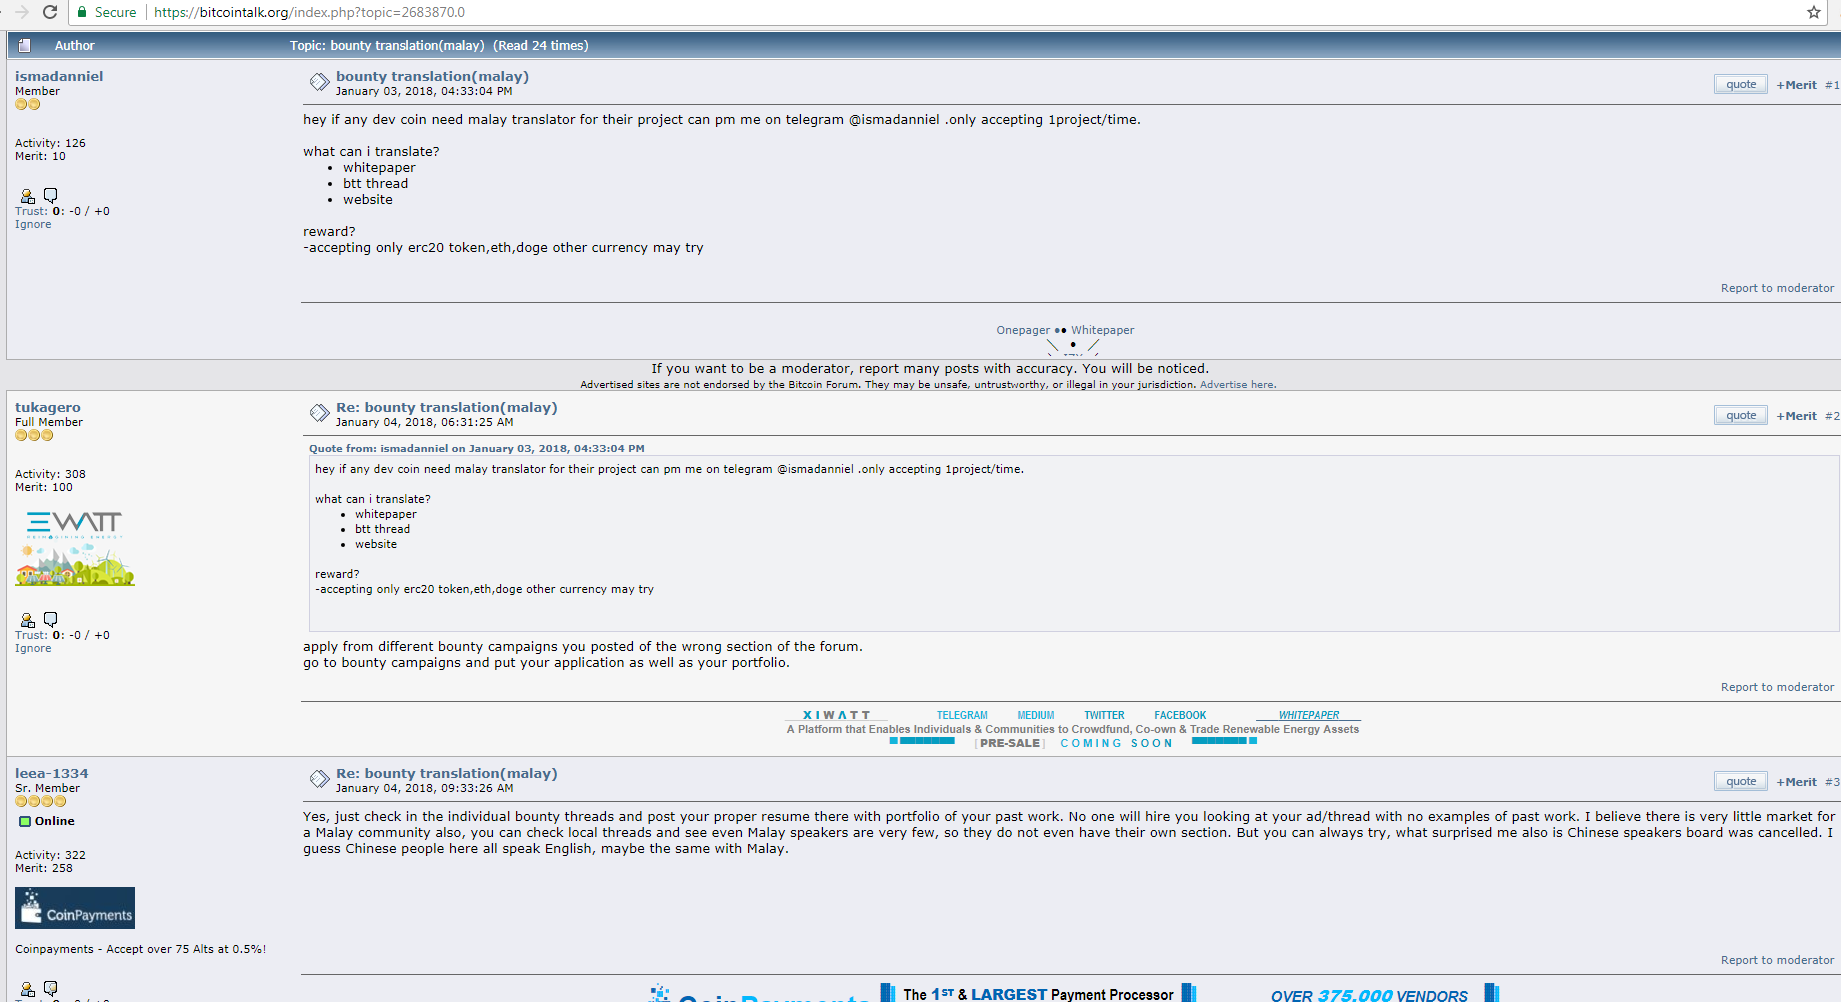1841x1002 pixels.
Task: Click 'Coinpayments - Accept over 75 Alts' text
Action: point(140,949)
